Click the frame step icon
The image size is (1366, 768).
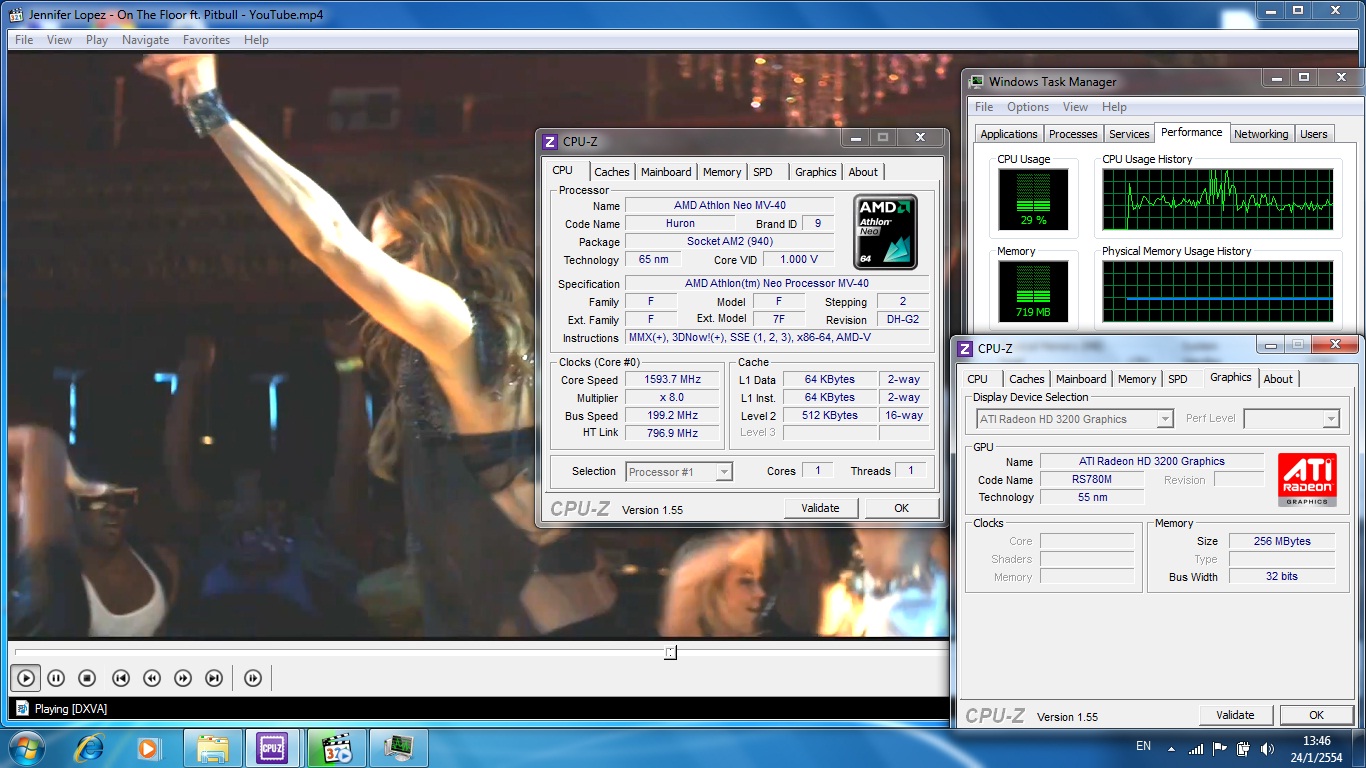253,678
